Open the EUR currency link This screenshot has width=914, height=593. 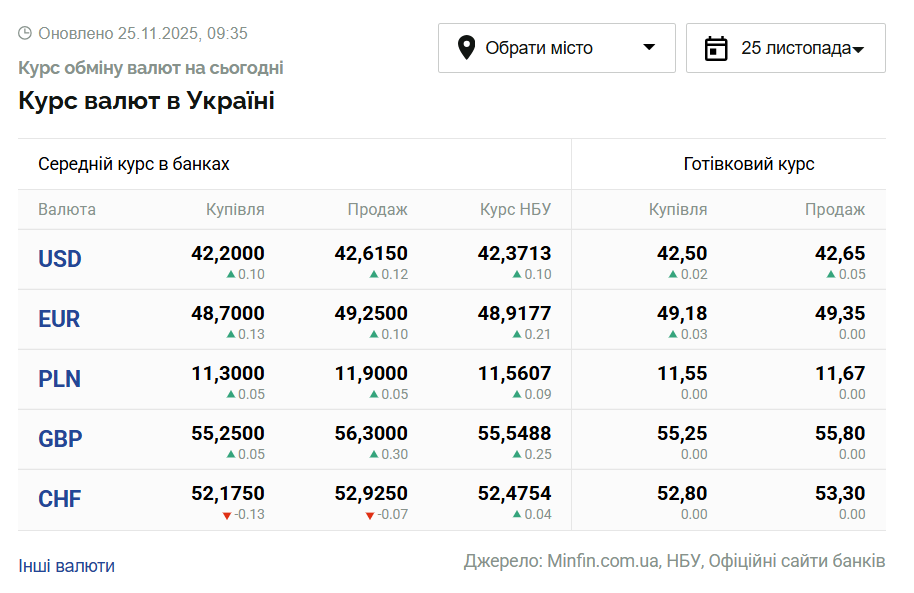[x=59, y=319]
